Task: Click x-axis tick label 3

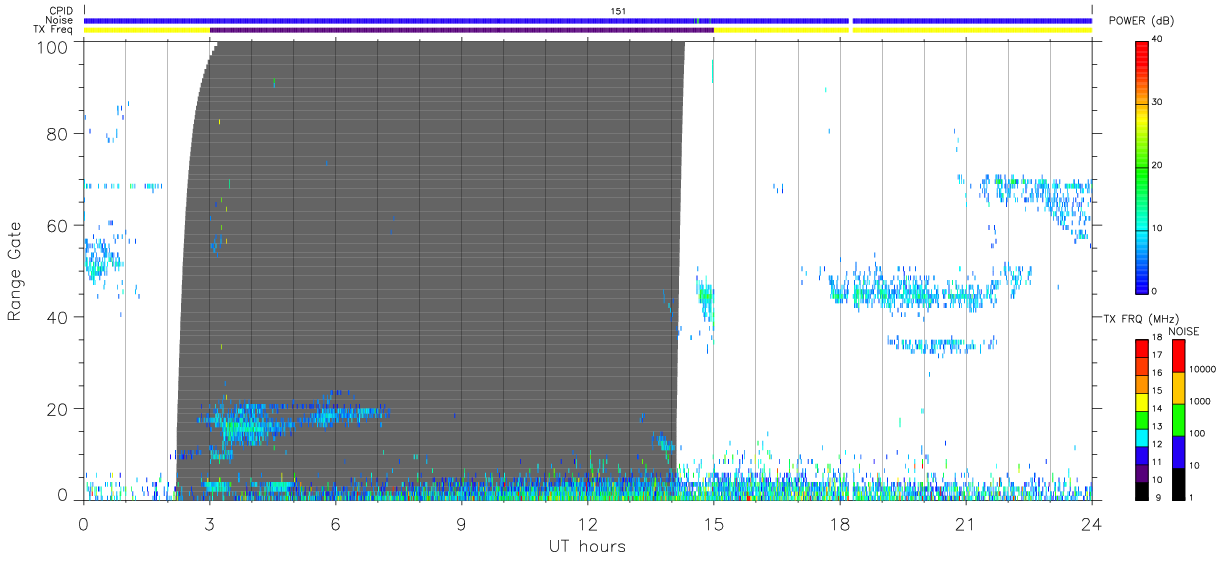Action: click(210, 525)
